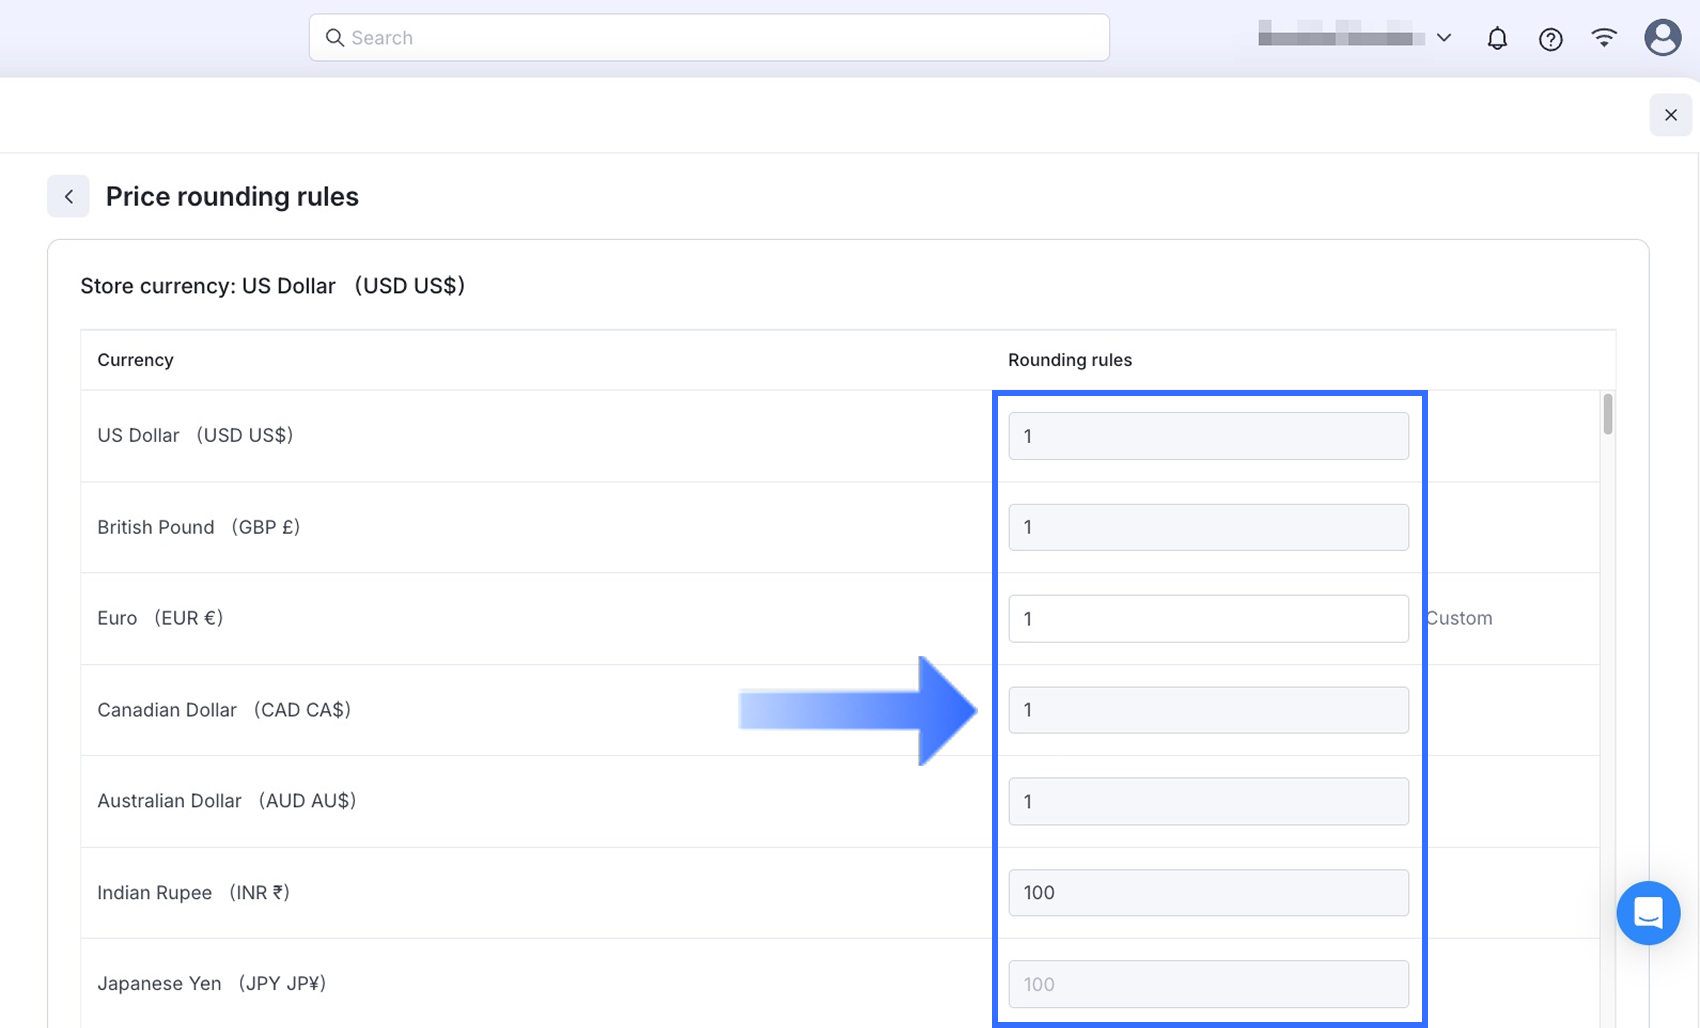The image size is (1700, 1028).
Task: Edit the Canadian Dollar rounding rule field
Action: click(x=1208, y=710)
